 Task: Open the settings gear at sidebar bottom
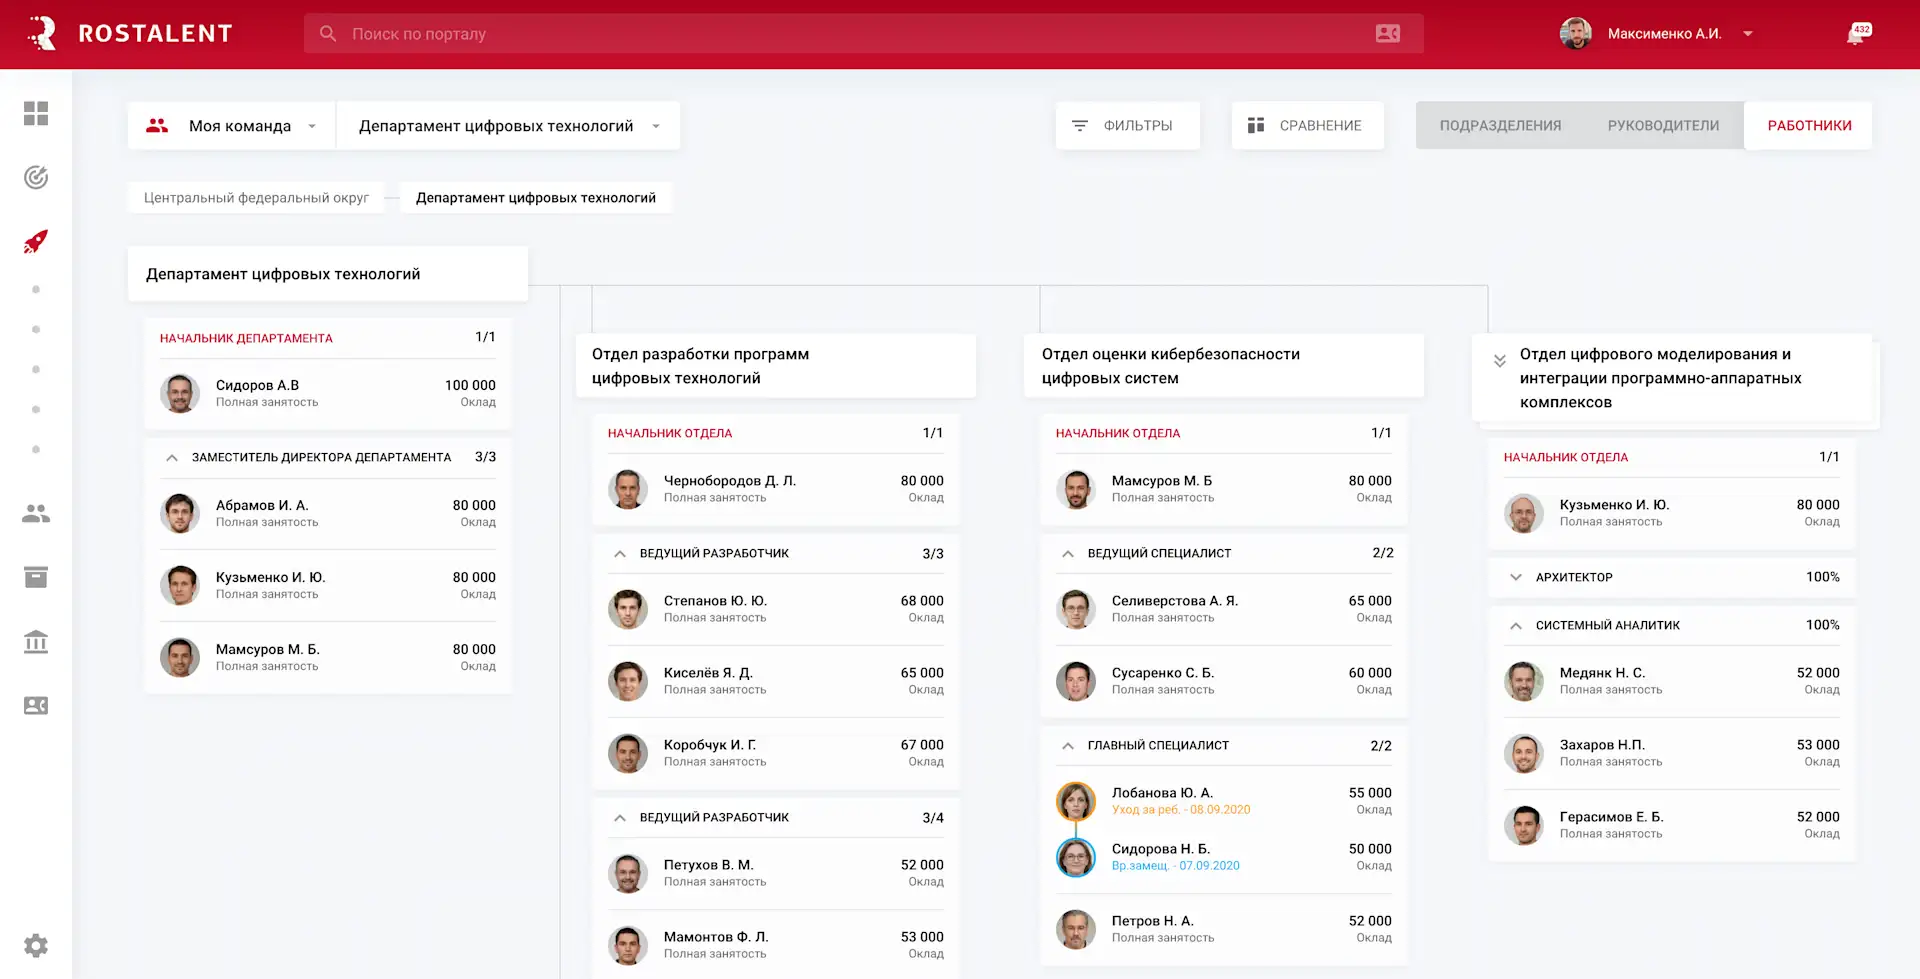(36, 945)
